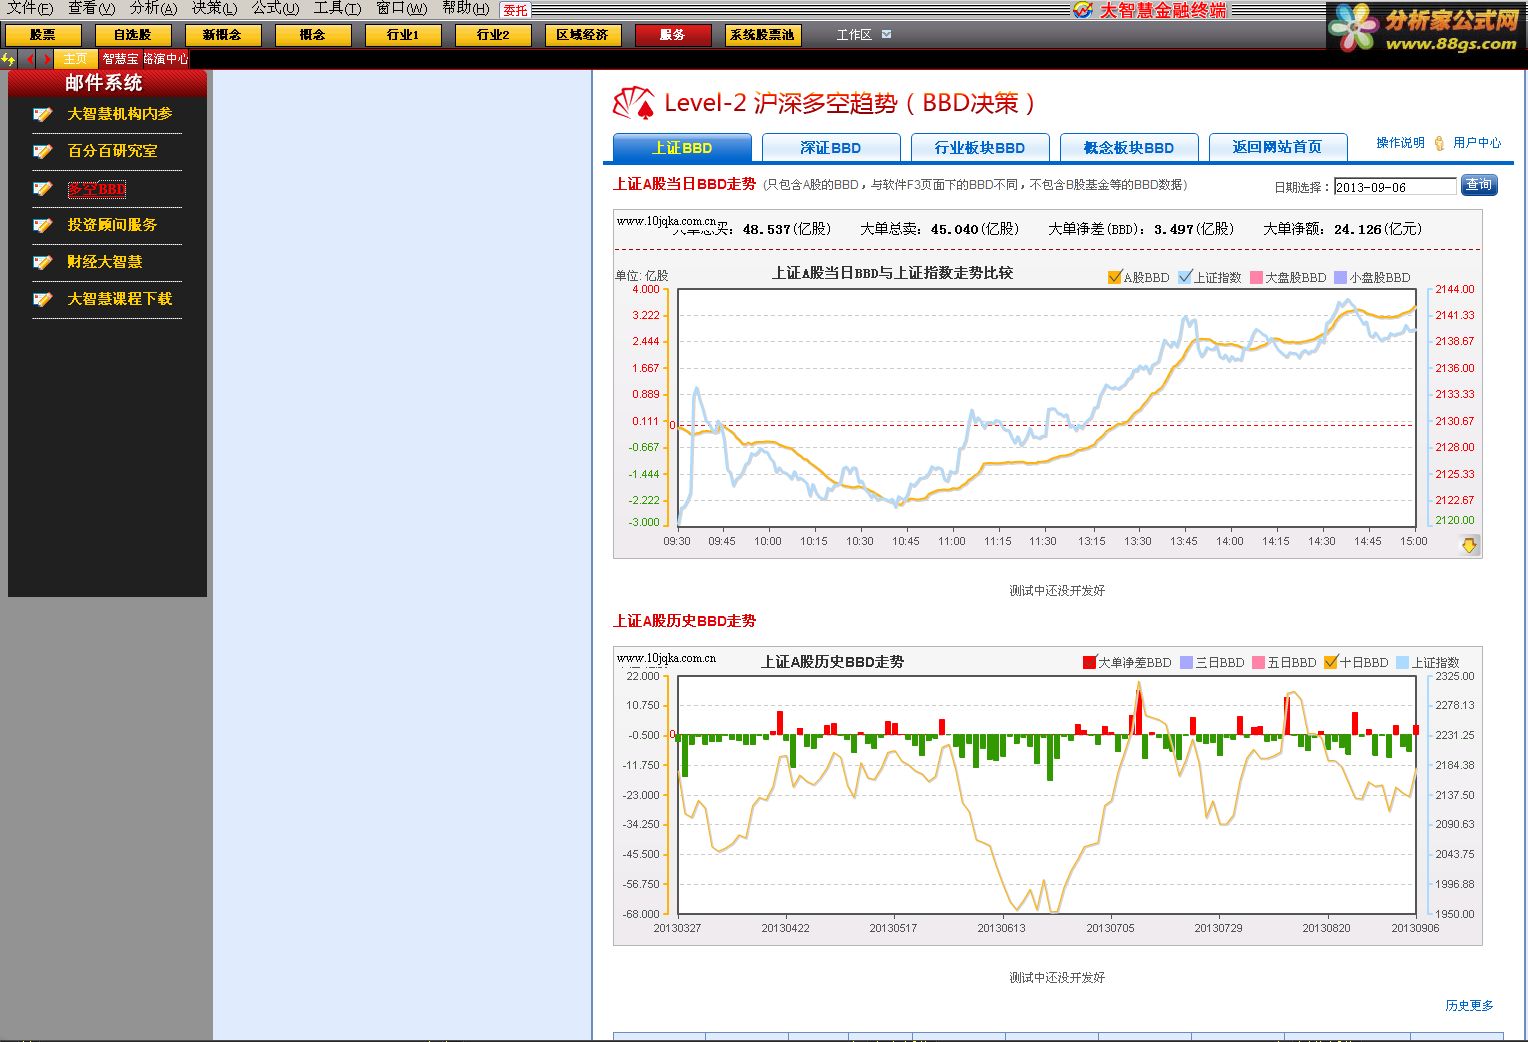Click the 行业2 toolbar button
This screenshot has width=1528, height=1042.
pyautogui.click(x=493, y=35)
